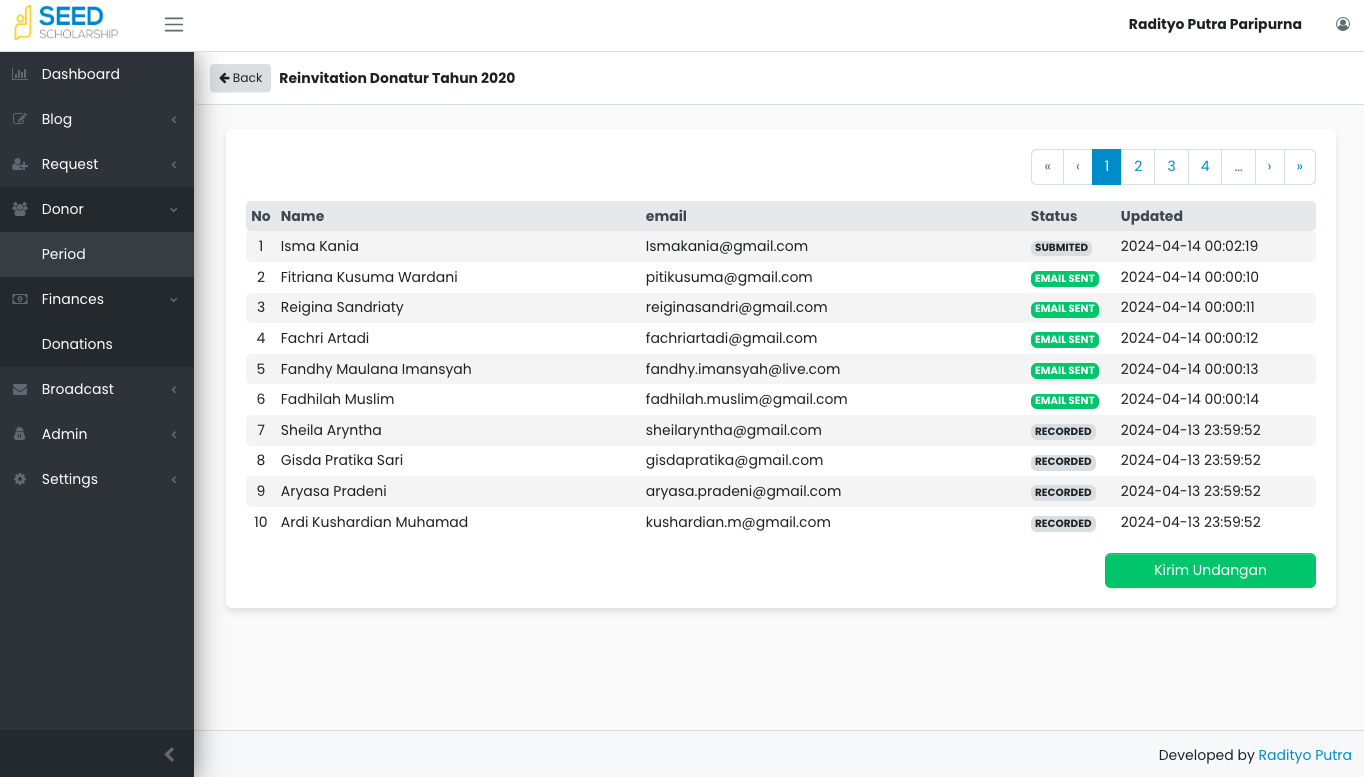Jump to first page with « button
The image size is (1364, 777).
(1047, 167)
